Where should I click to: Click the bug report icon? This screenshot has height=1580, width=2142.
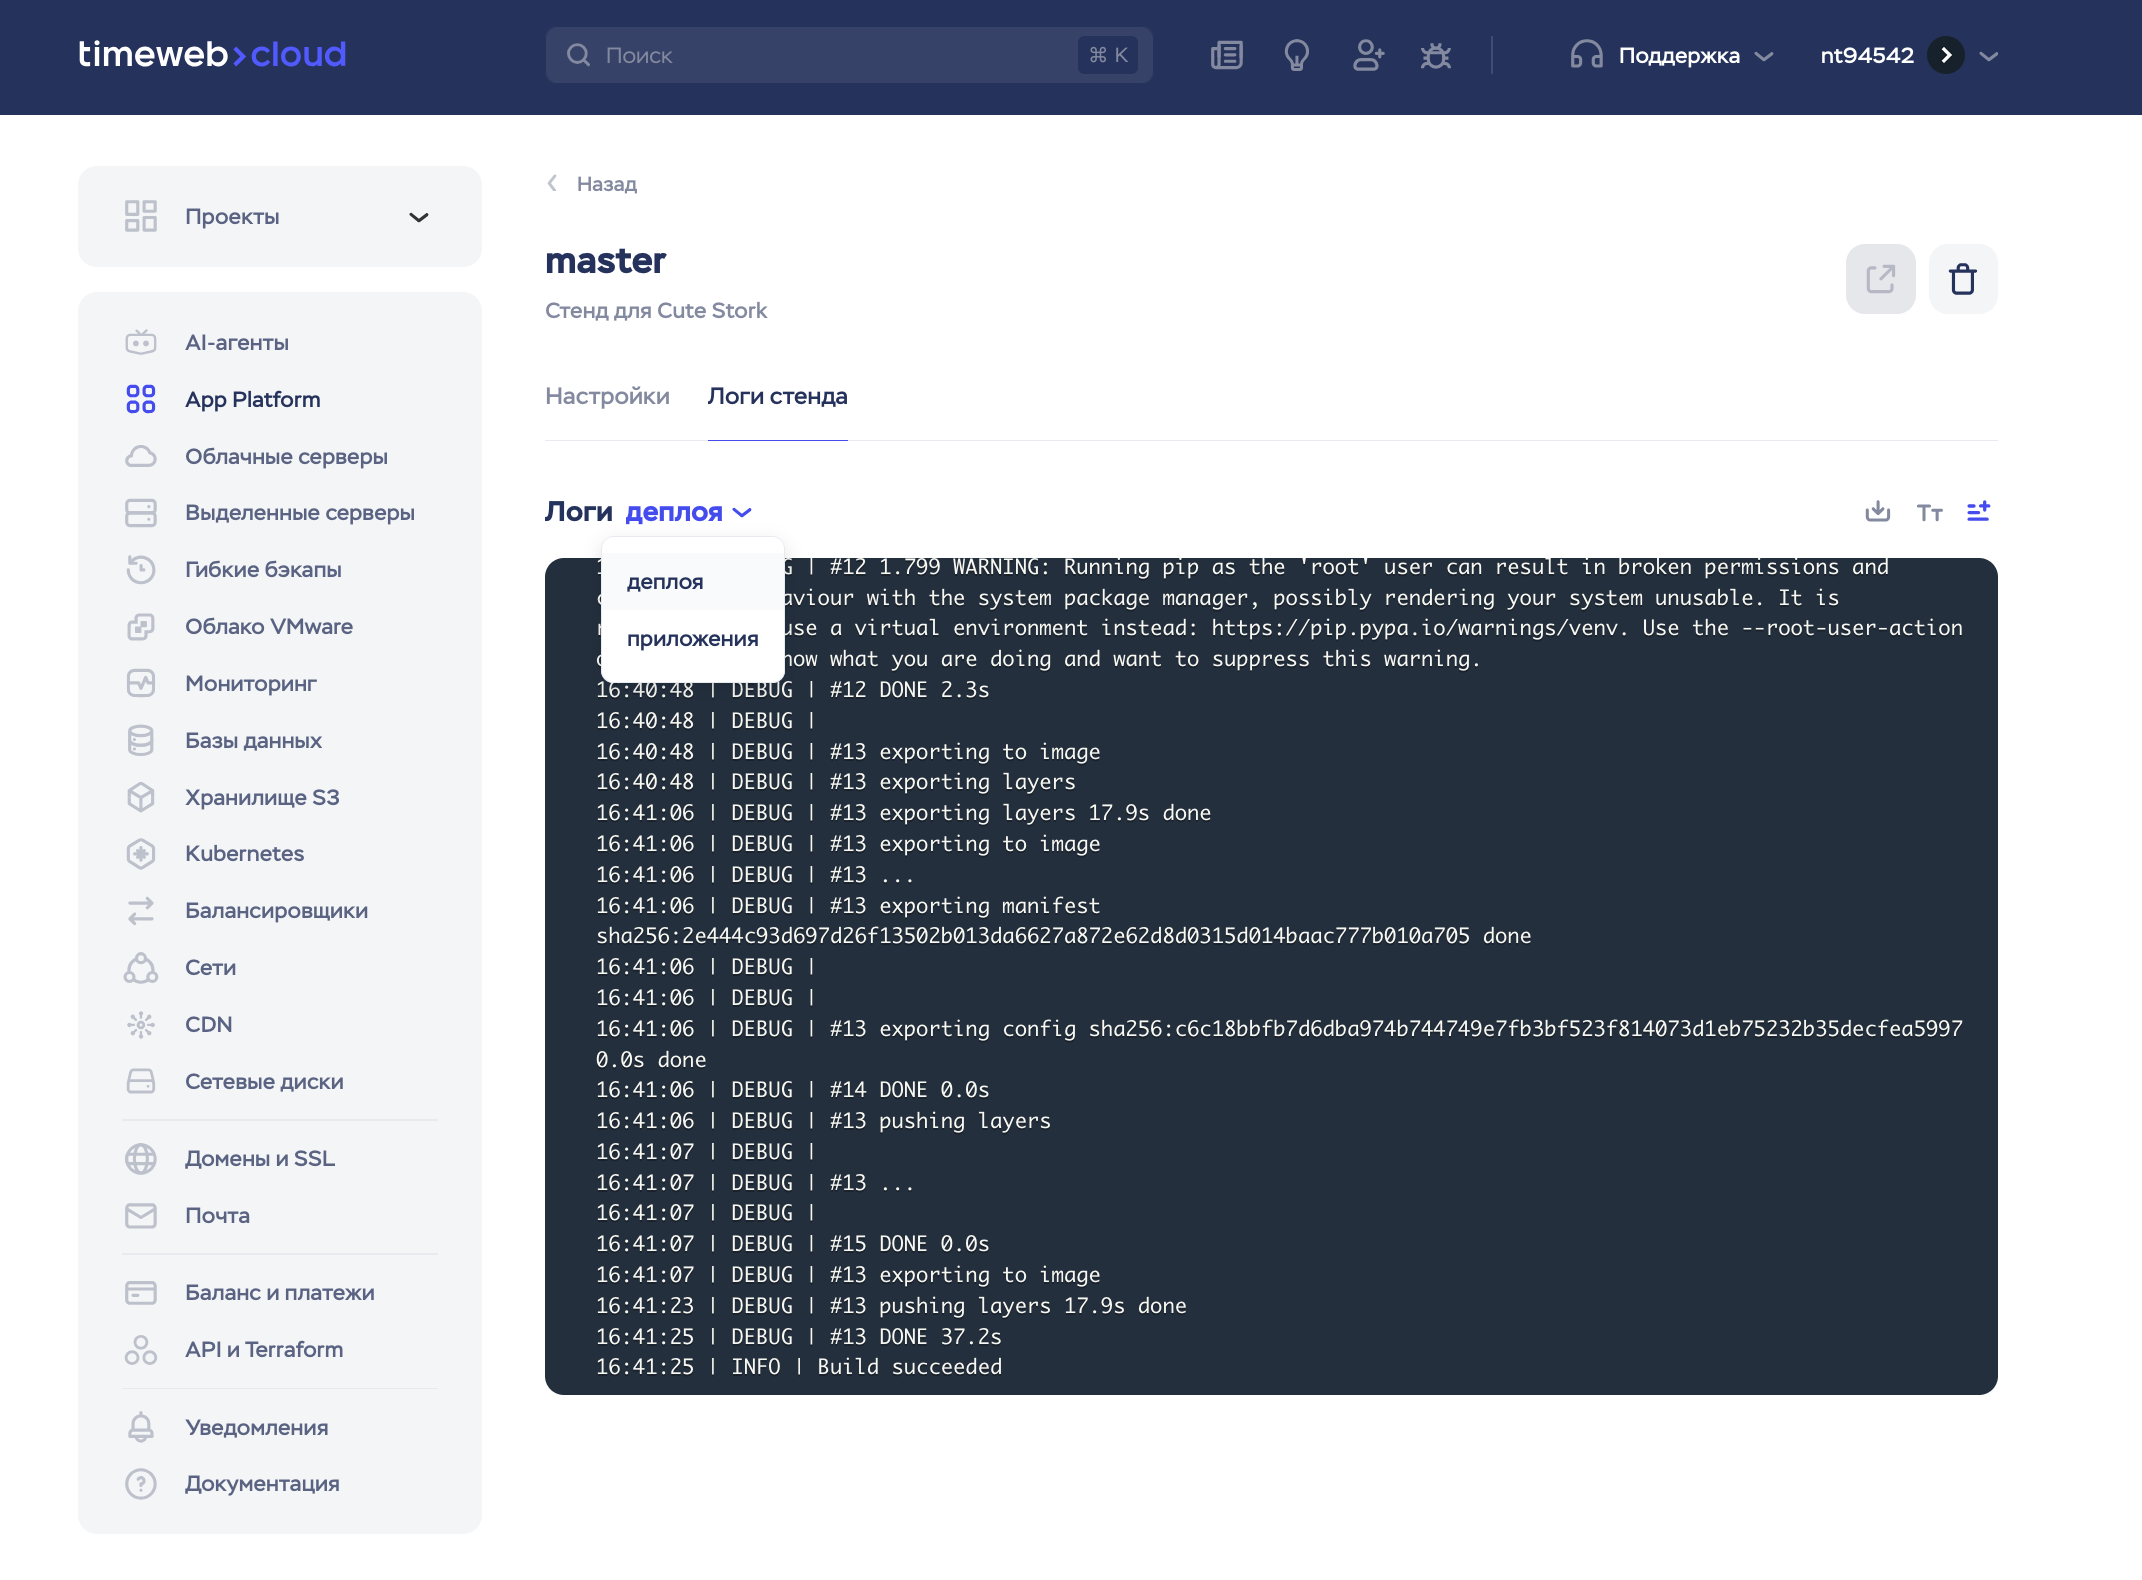[x=1435, y=55]
